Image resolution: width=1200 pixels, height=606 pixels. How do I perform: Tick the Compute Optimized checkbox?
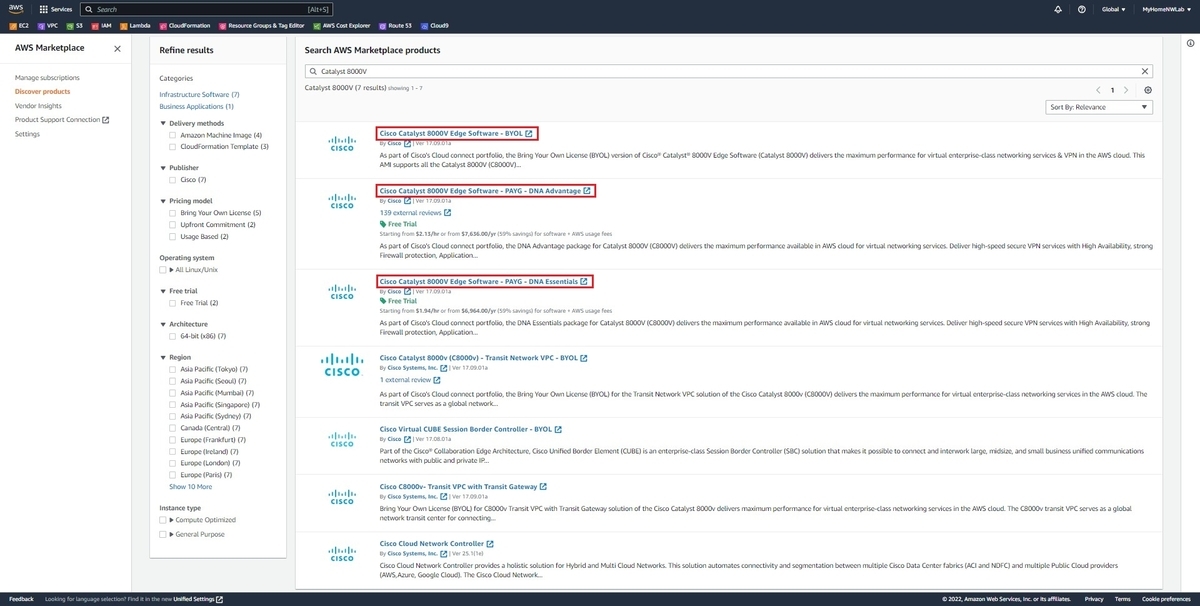pos(163,520)
